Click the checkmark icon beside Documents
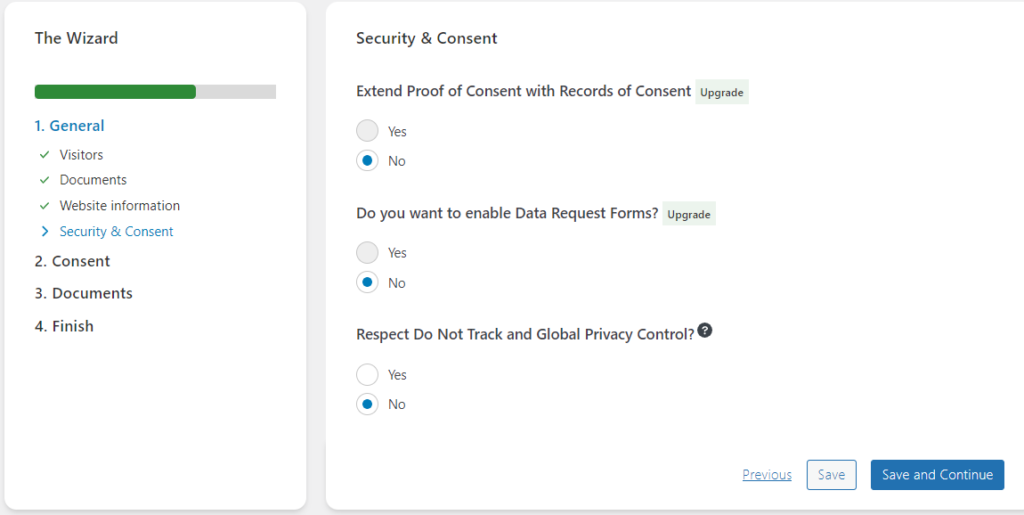The height and width of the screenshot is (515, 1024). pos(44,180)
